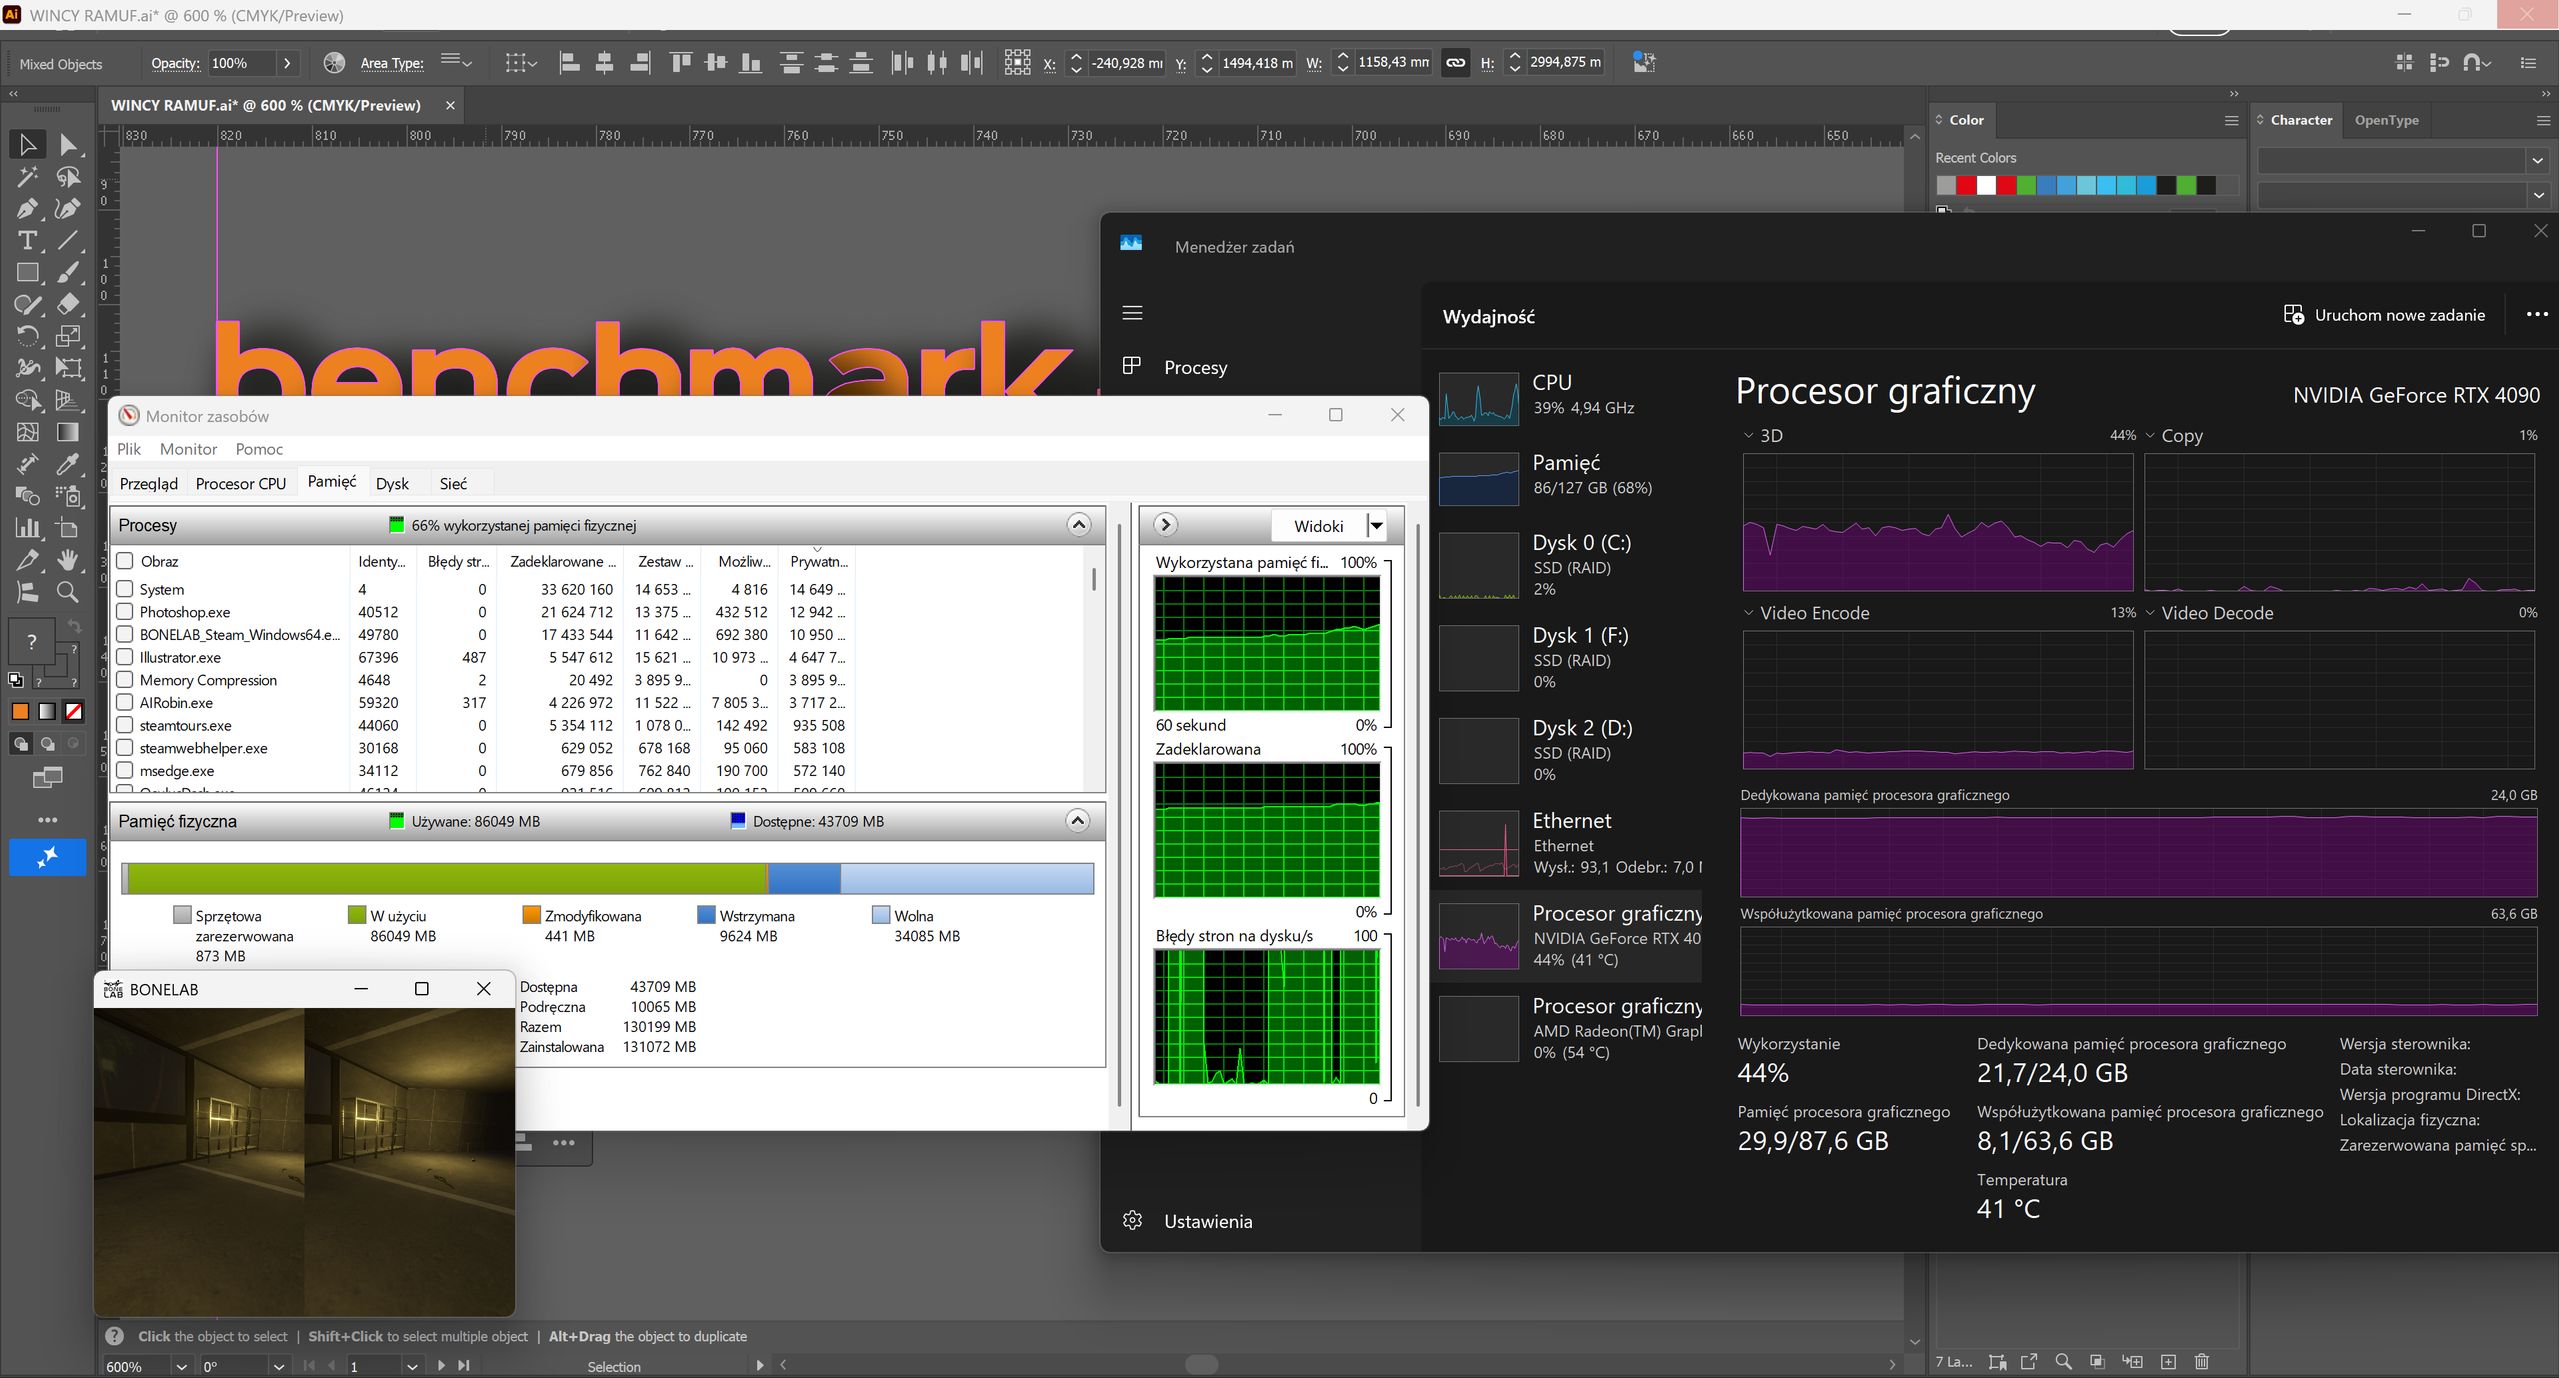Select the Free Transform tool
2559x1378 pixels.
coord(68,368)
